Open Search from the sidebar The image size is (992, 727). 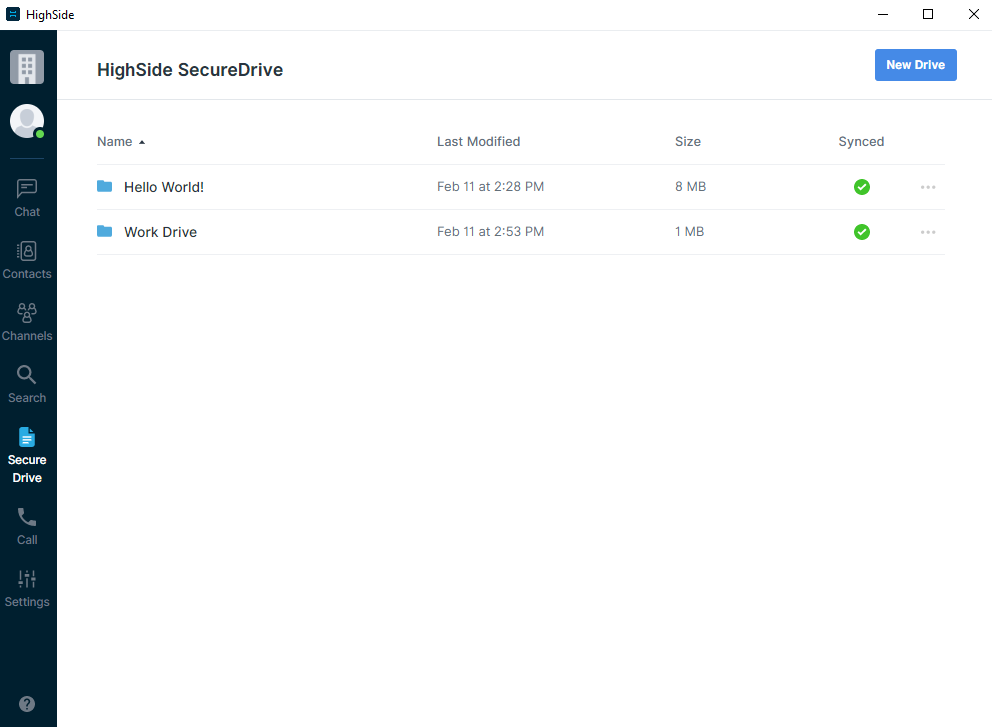(27, 384)
